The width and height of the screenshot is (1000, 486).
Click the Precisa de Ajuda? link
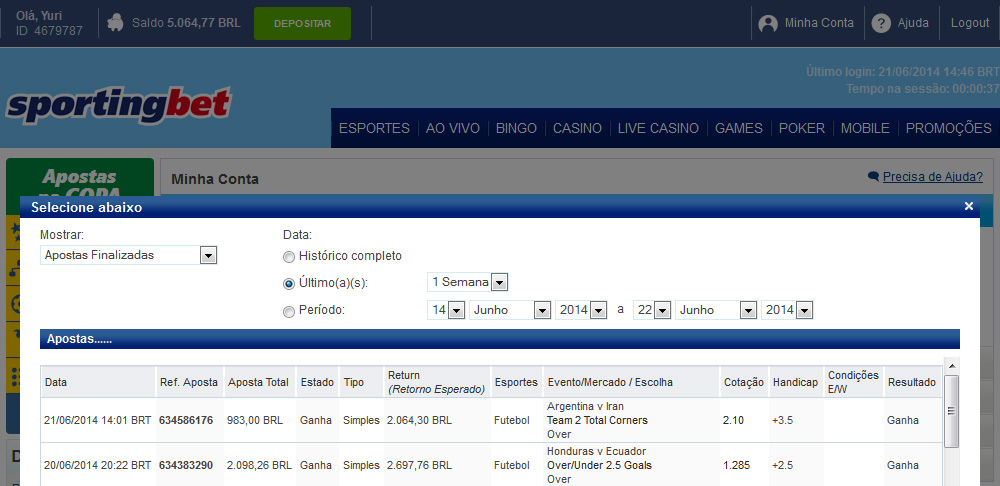932,177
